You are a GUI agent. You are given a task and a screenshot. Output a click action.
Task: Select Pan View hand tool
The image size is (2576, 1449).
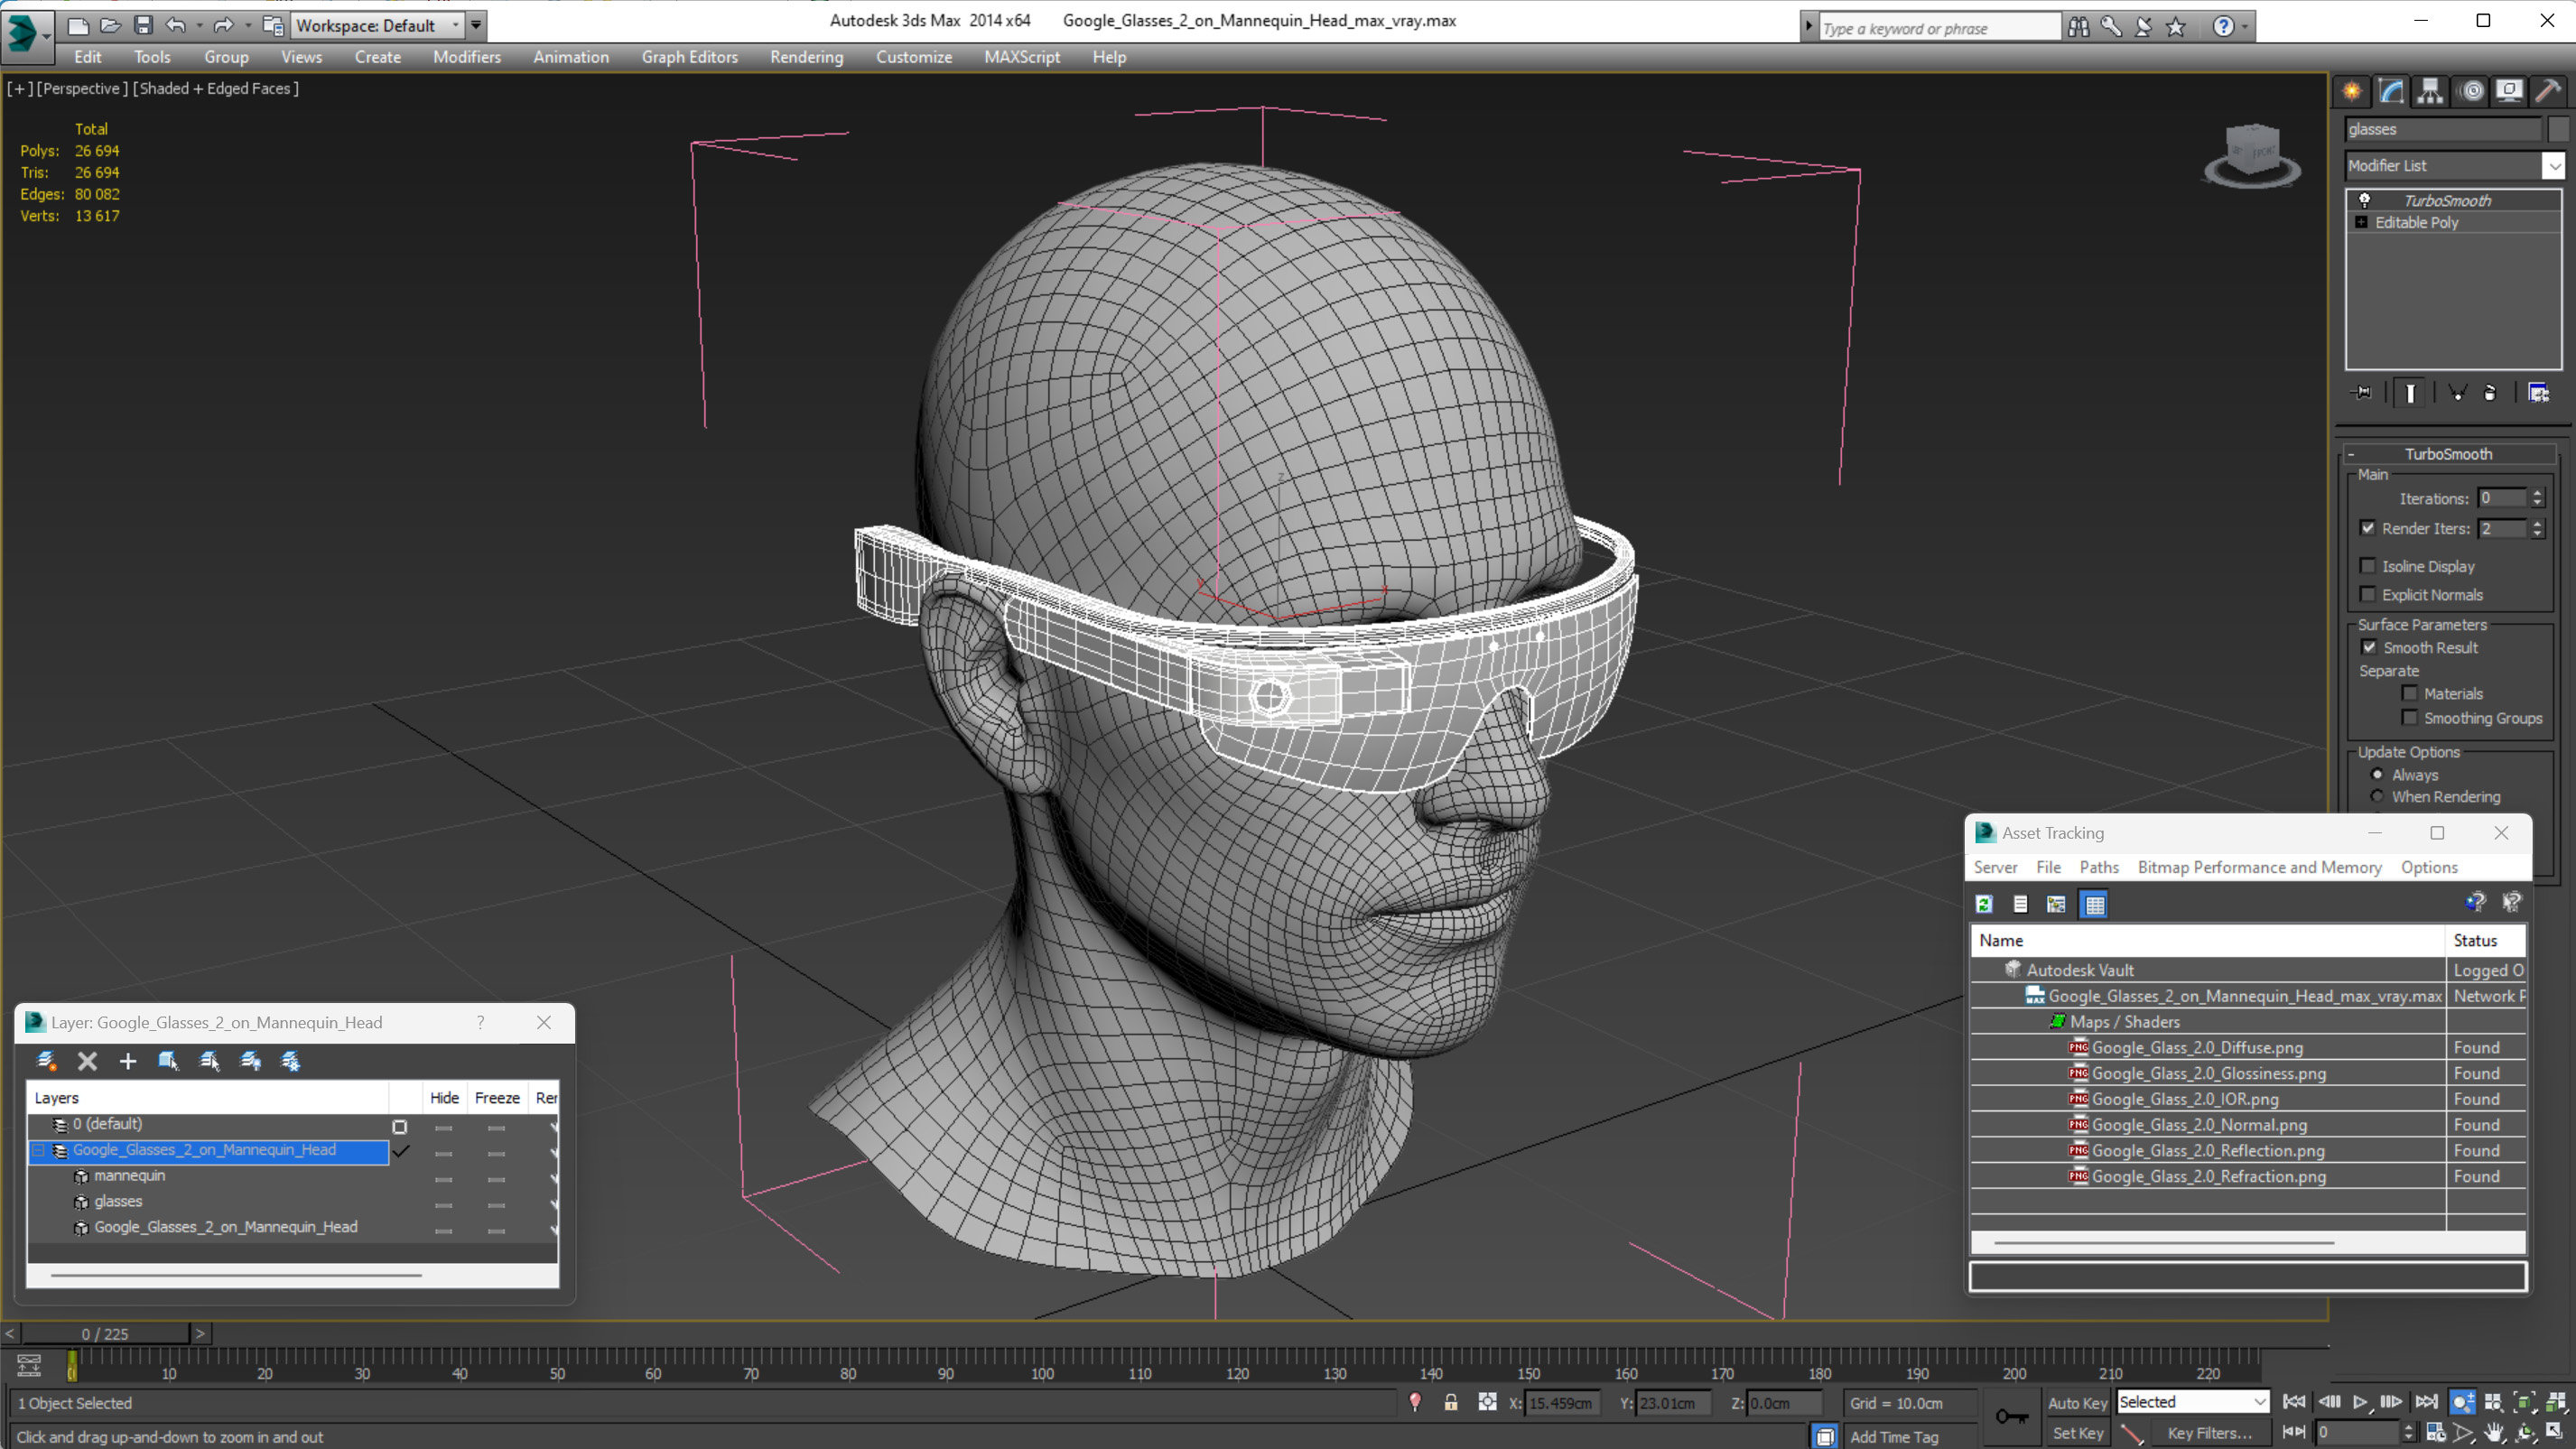[2495, 1433]
